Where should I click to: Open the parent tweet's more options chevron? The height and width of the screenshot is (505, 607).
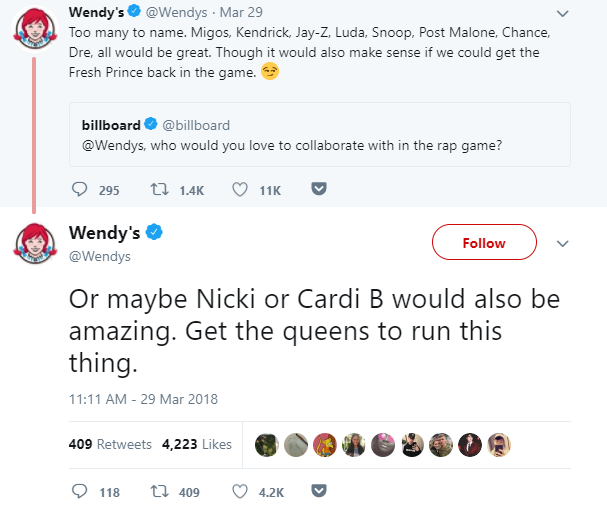[x=562, y=14]
